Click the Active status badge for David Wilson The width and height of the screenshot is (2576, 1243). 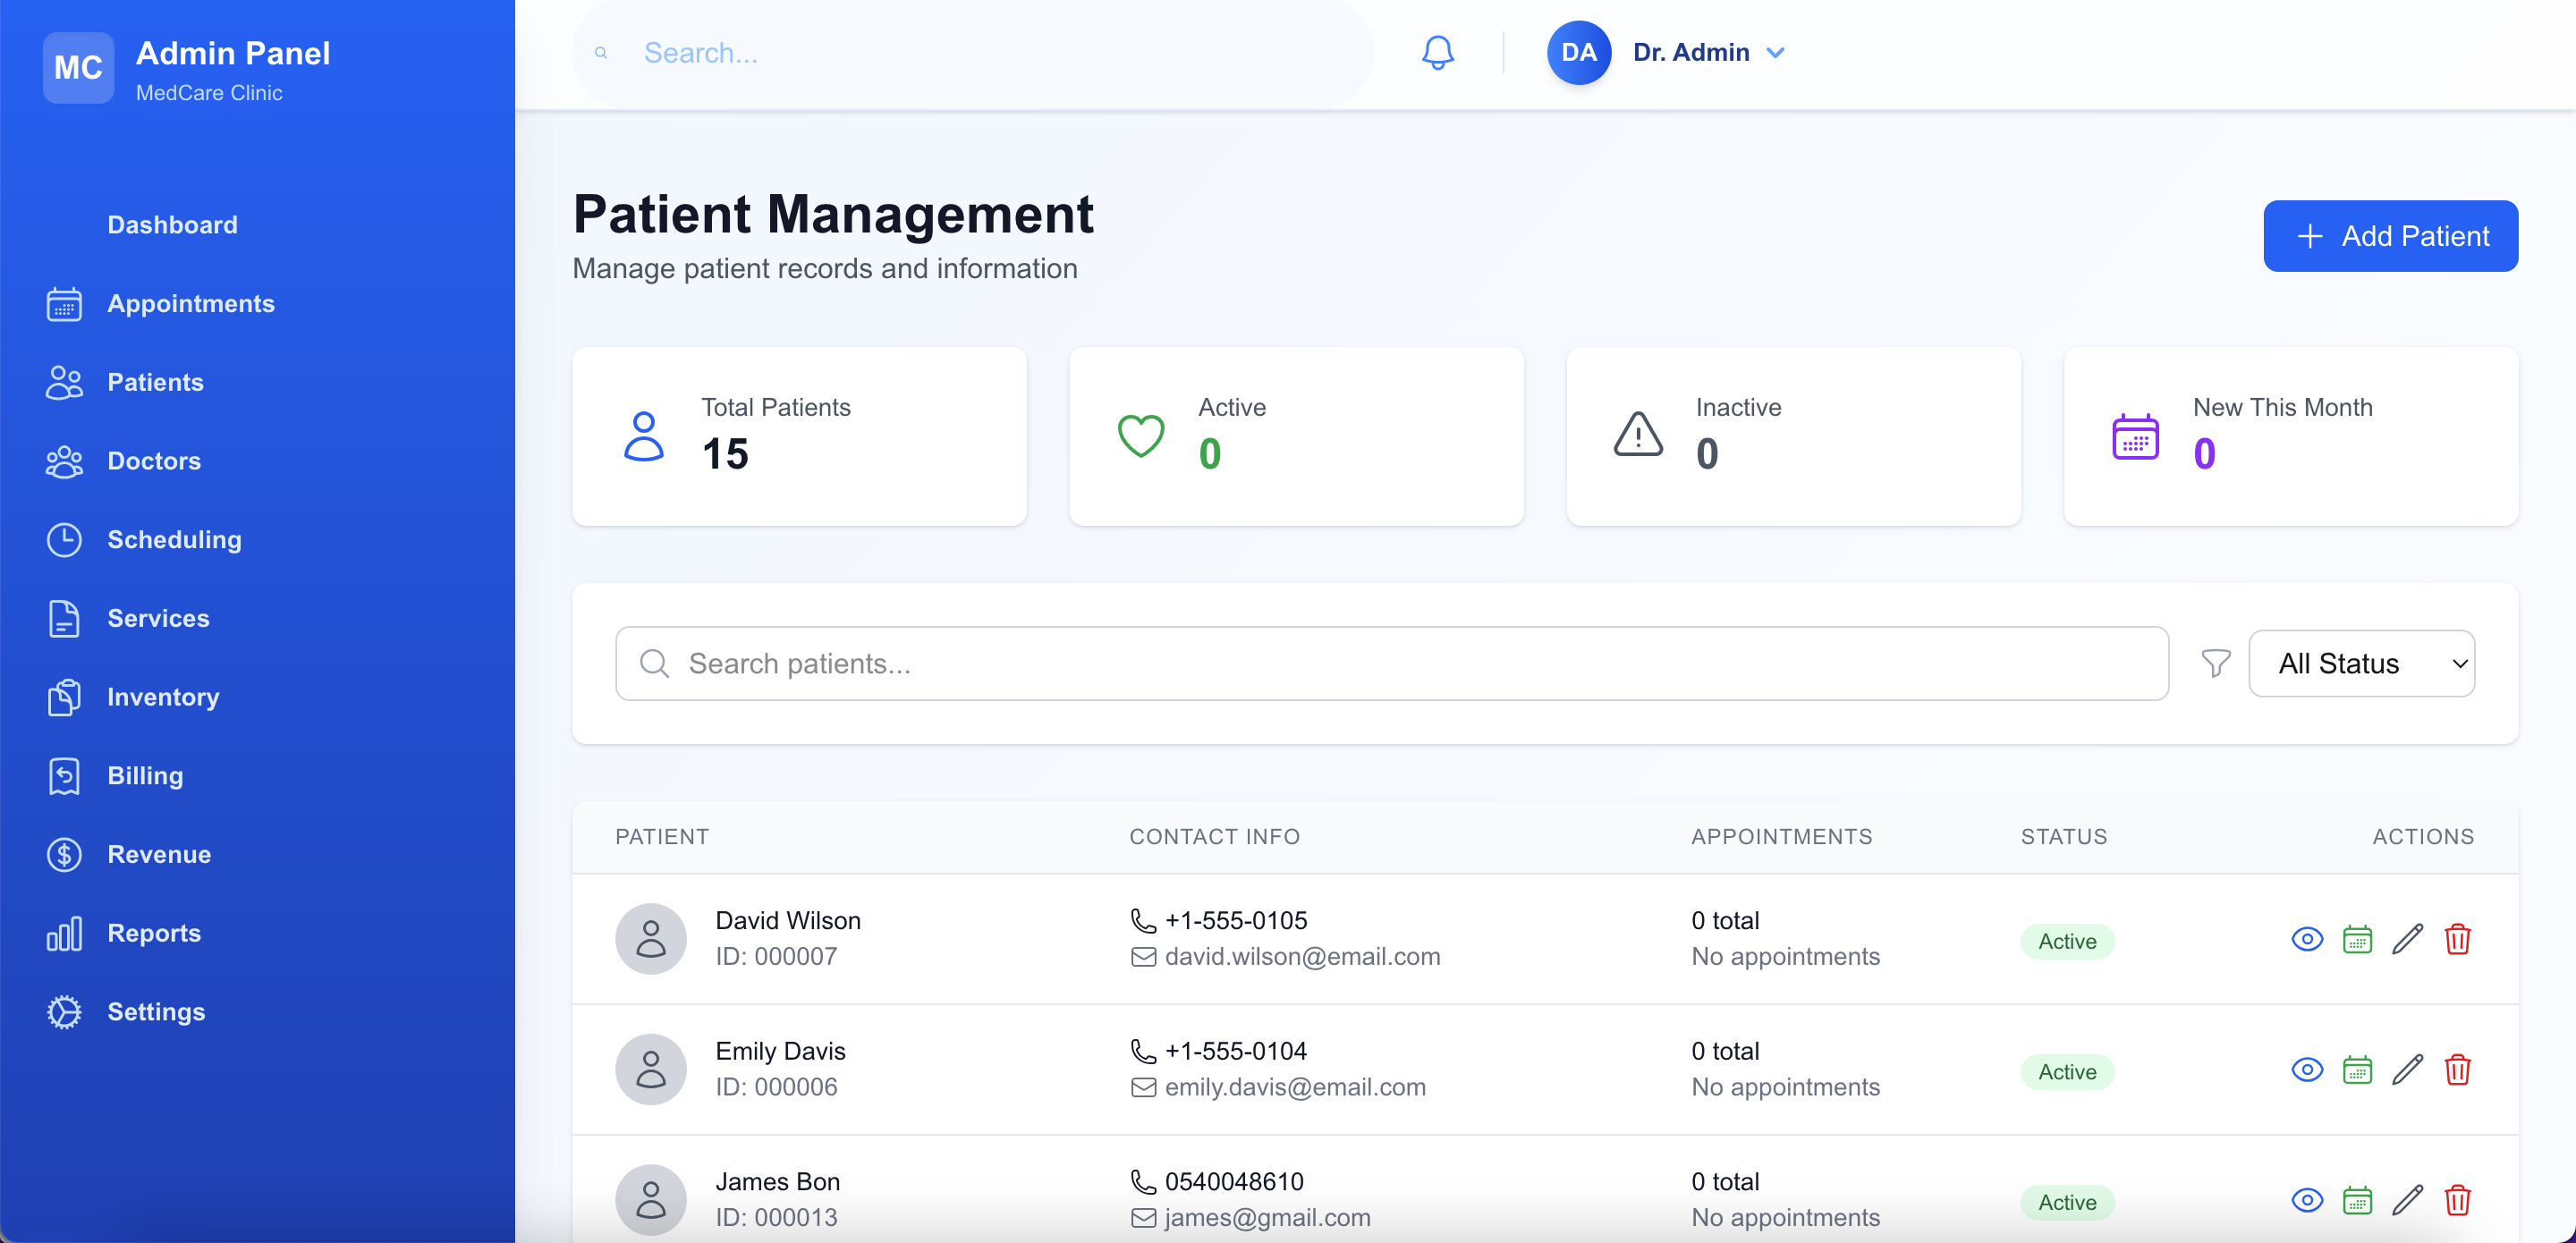point(2066,941)
